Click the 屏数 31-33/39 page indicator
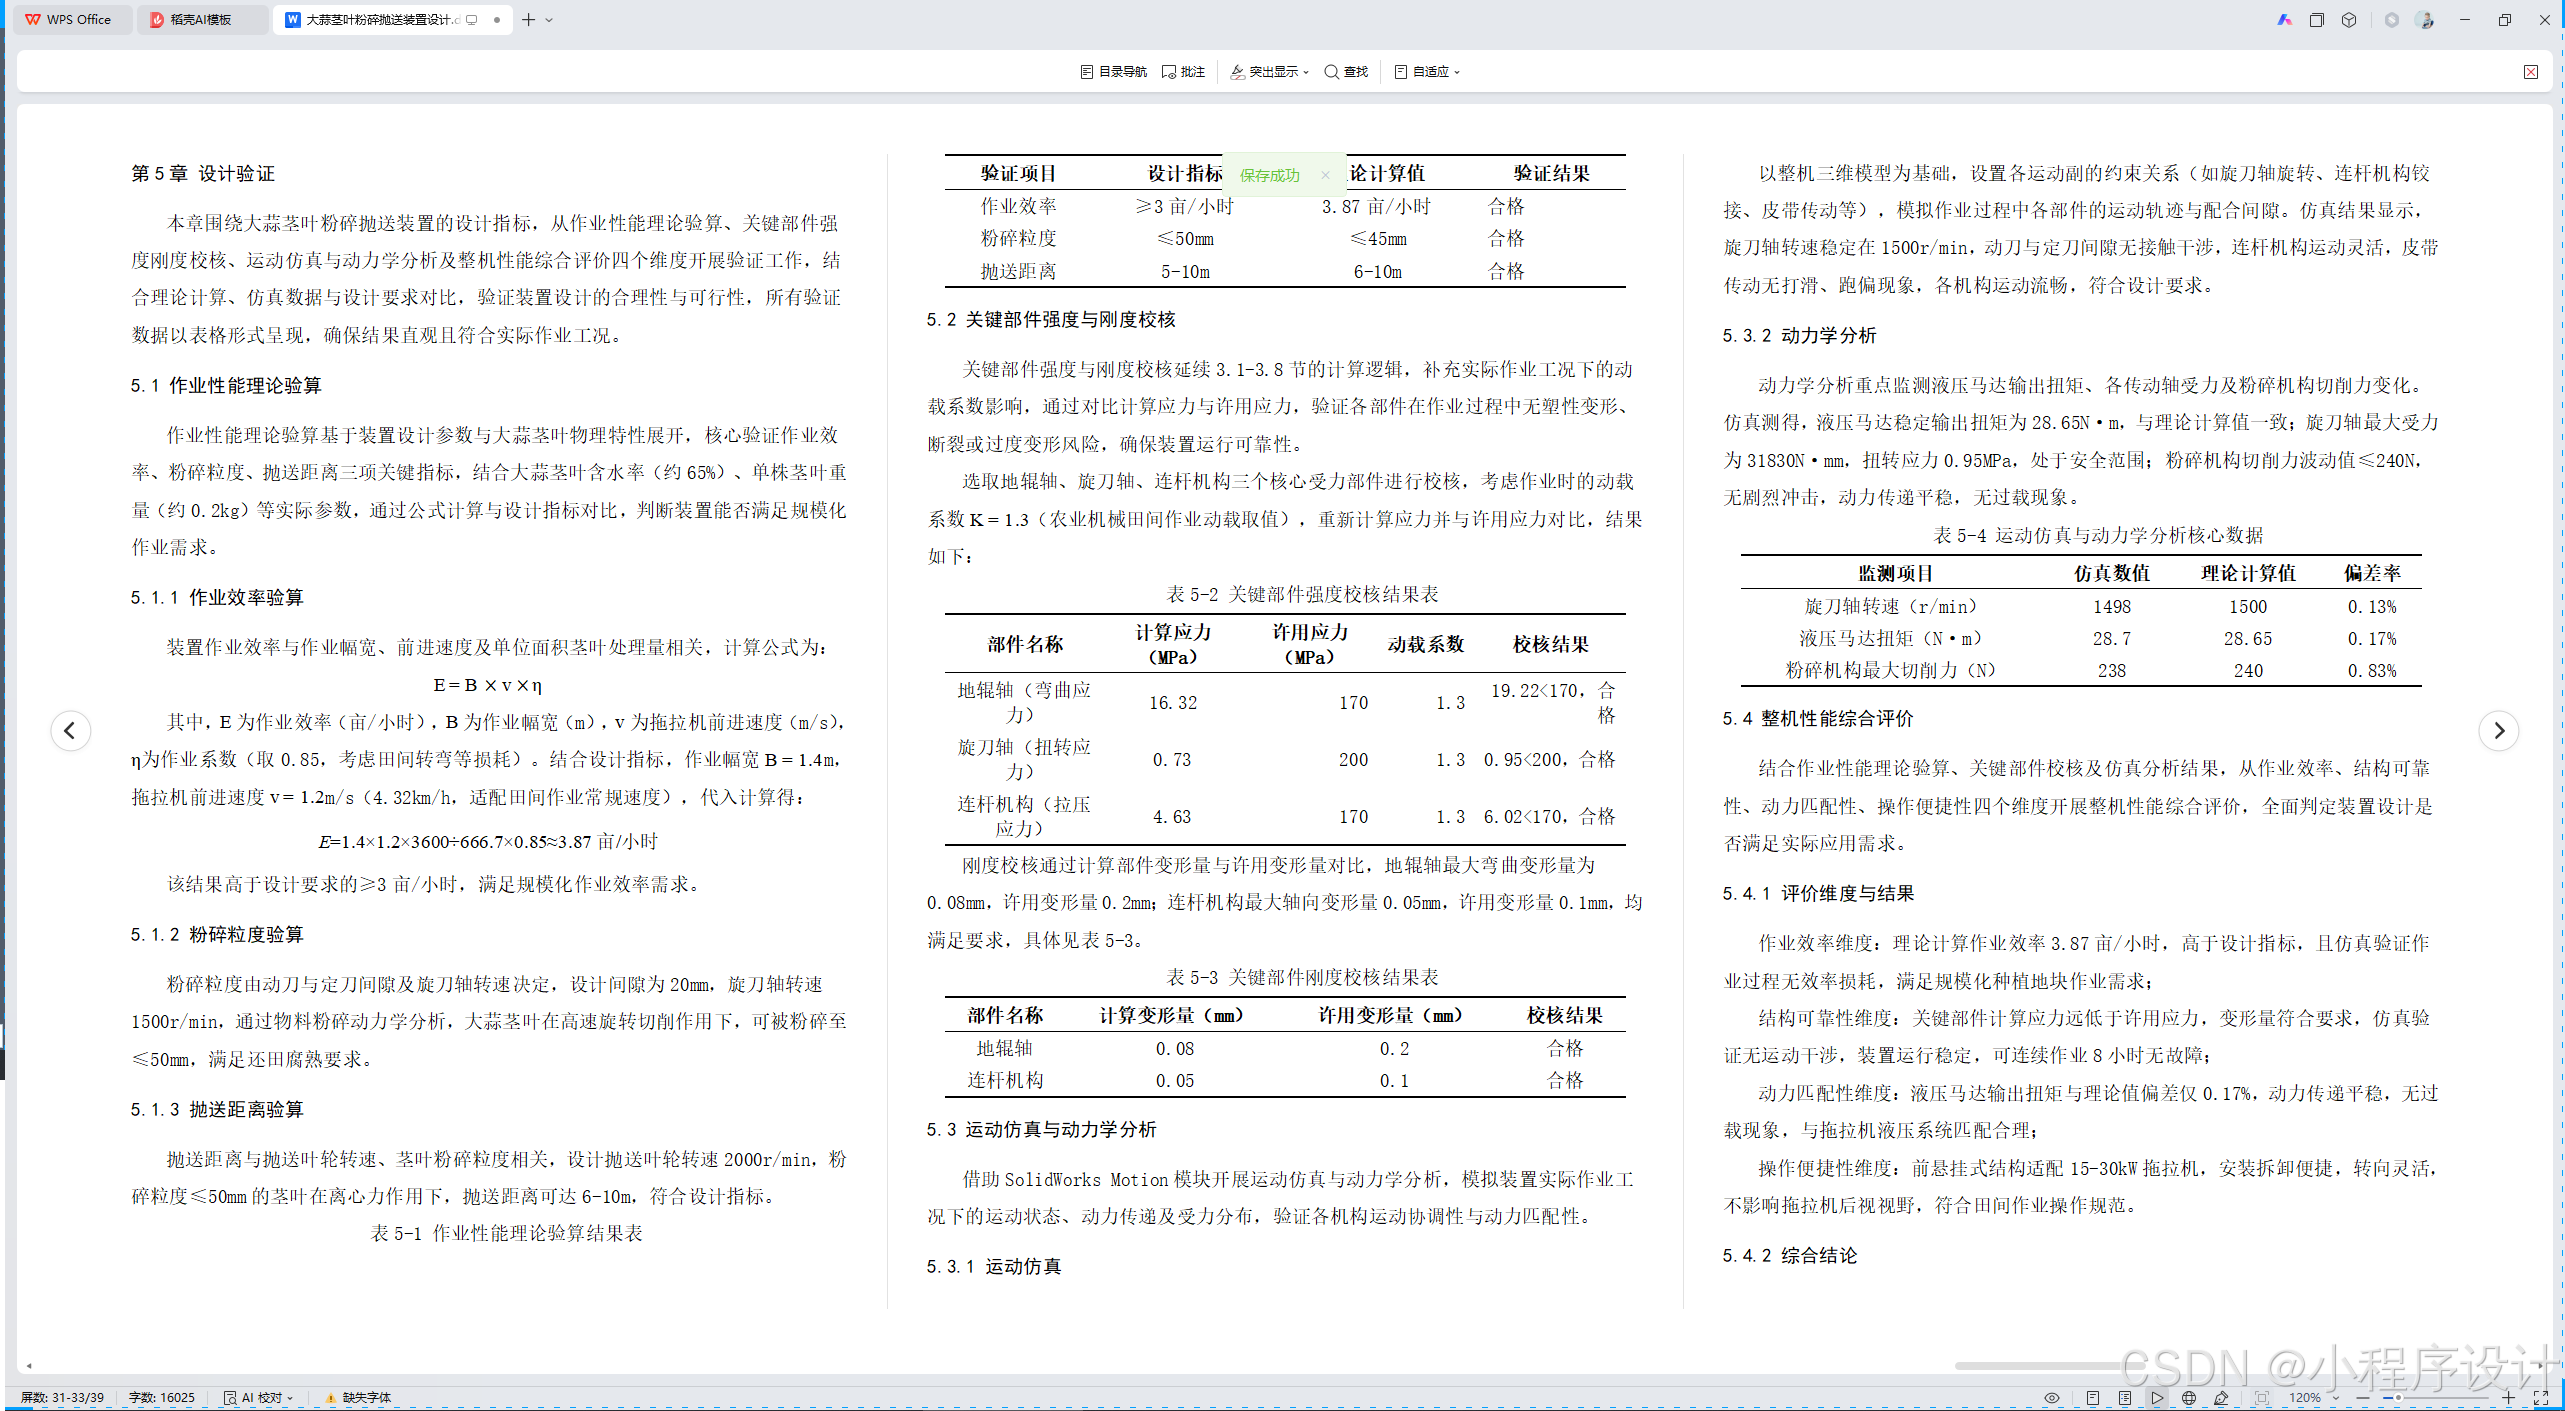 pyautogui.click(x=62, y=1397)
